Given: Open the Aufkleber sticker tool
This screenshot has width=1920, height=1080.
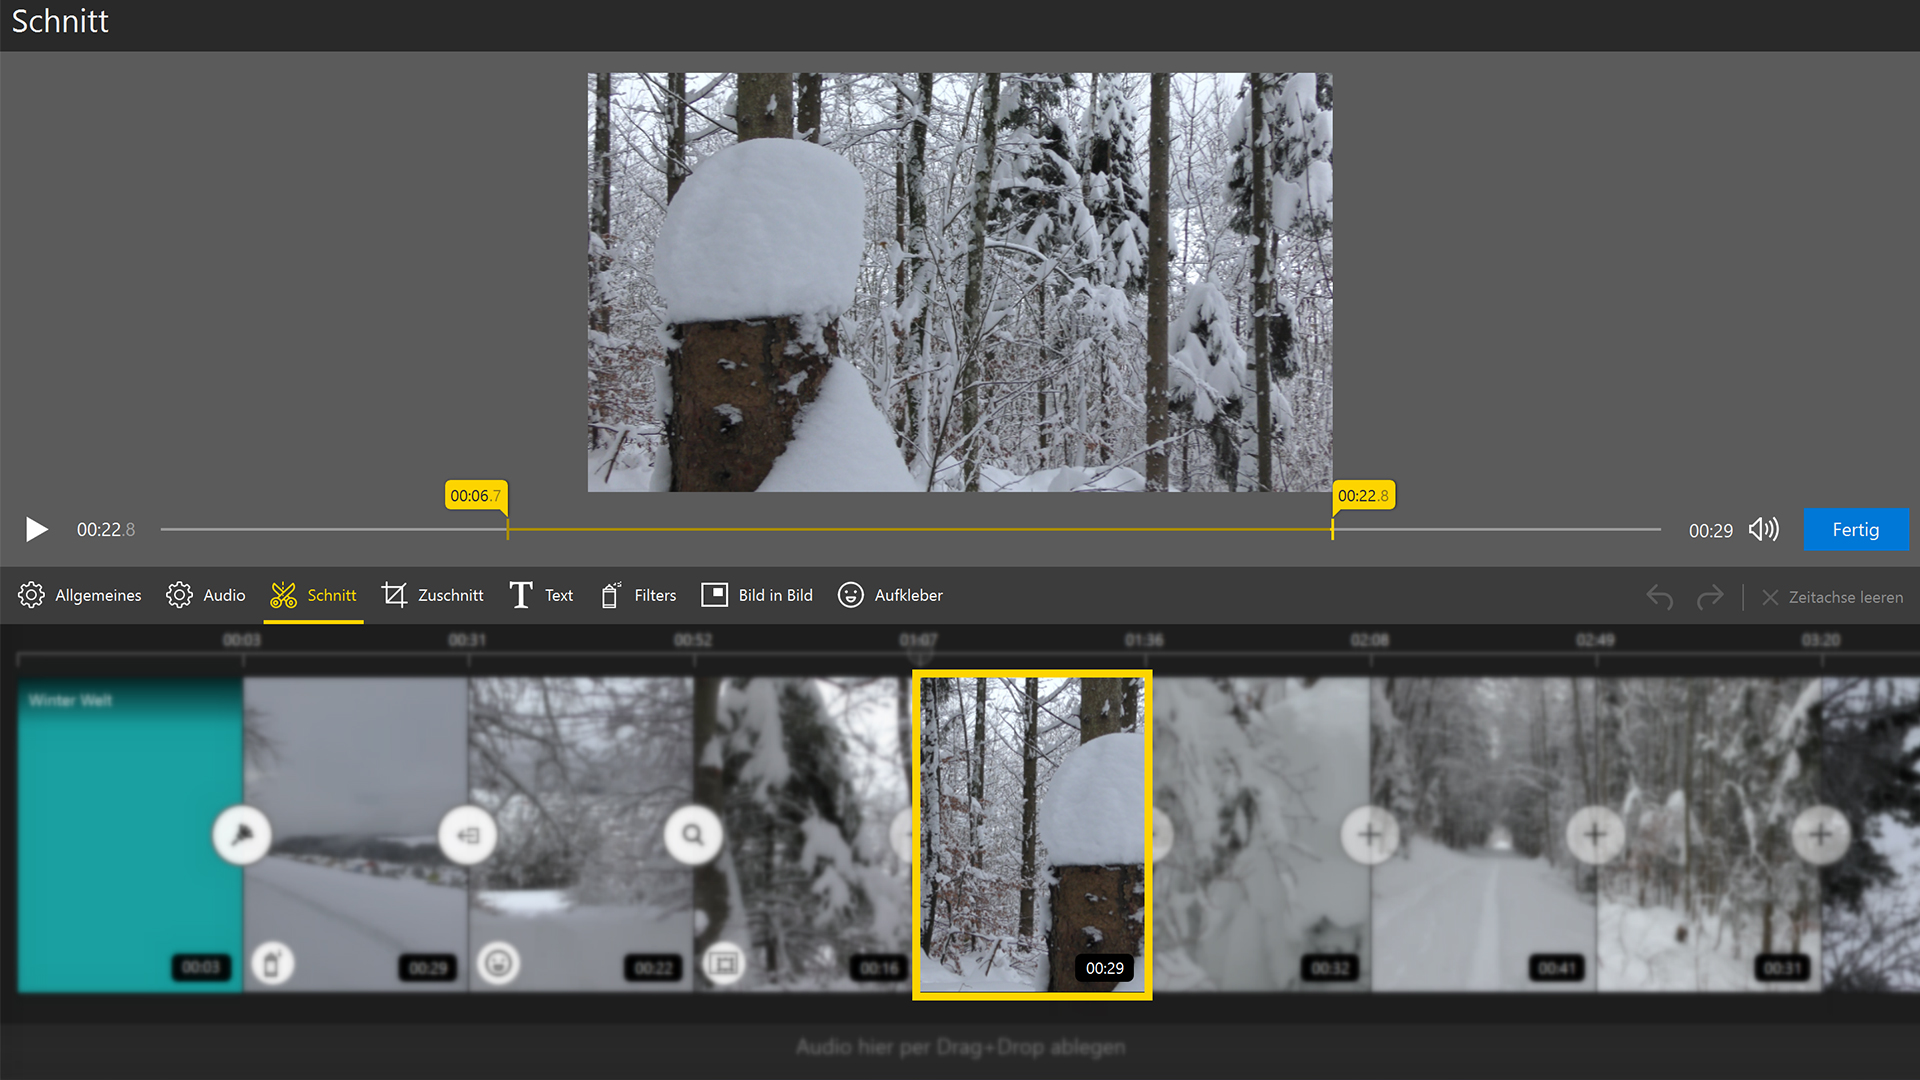Looking at the screenshot, I should [x=890, y=595].
